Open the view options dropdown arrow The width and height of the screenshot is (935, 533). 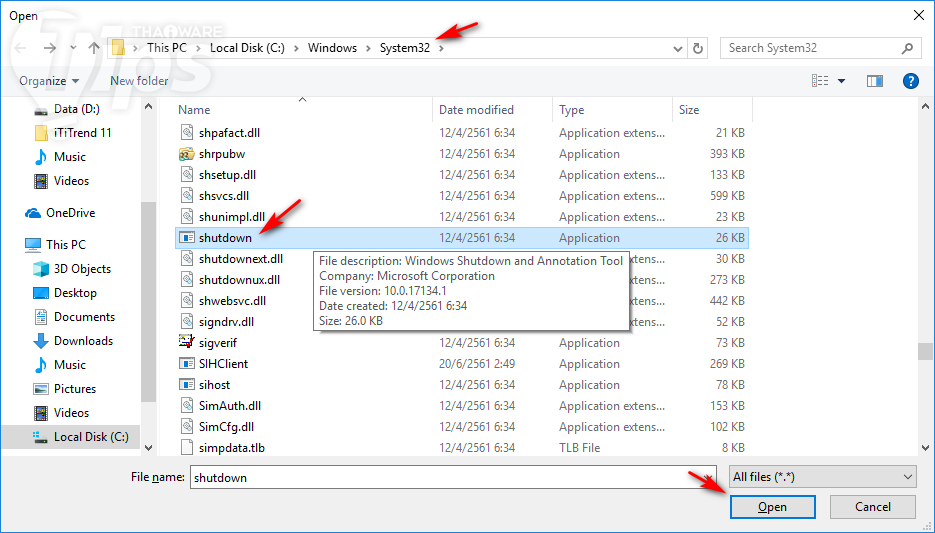coord(841,81)
